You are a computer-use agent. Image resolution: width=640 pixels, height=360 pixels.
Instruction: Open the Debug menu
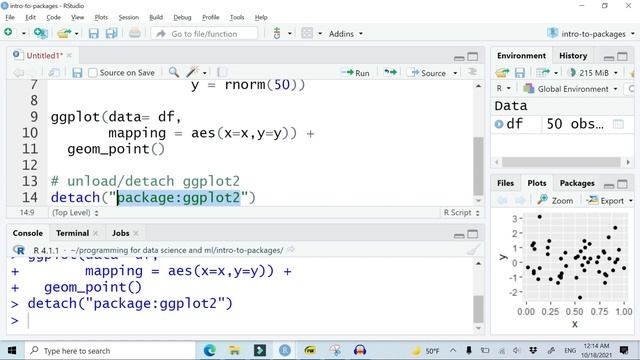(x=182, y=18)
